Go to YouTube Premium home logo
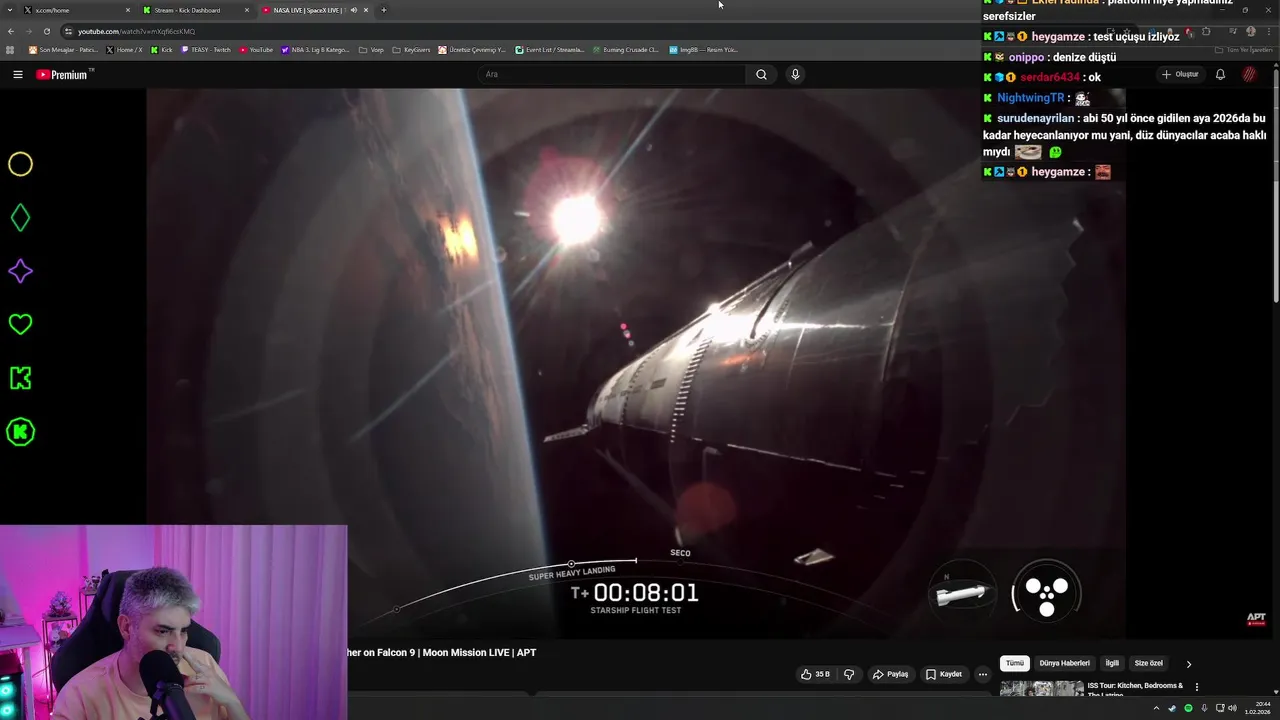 63,74
